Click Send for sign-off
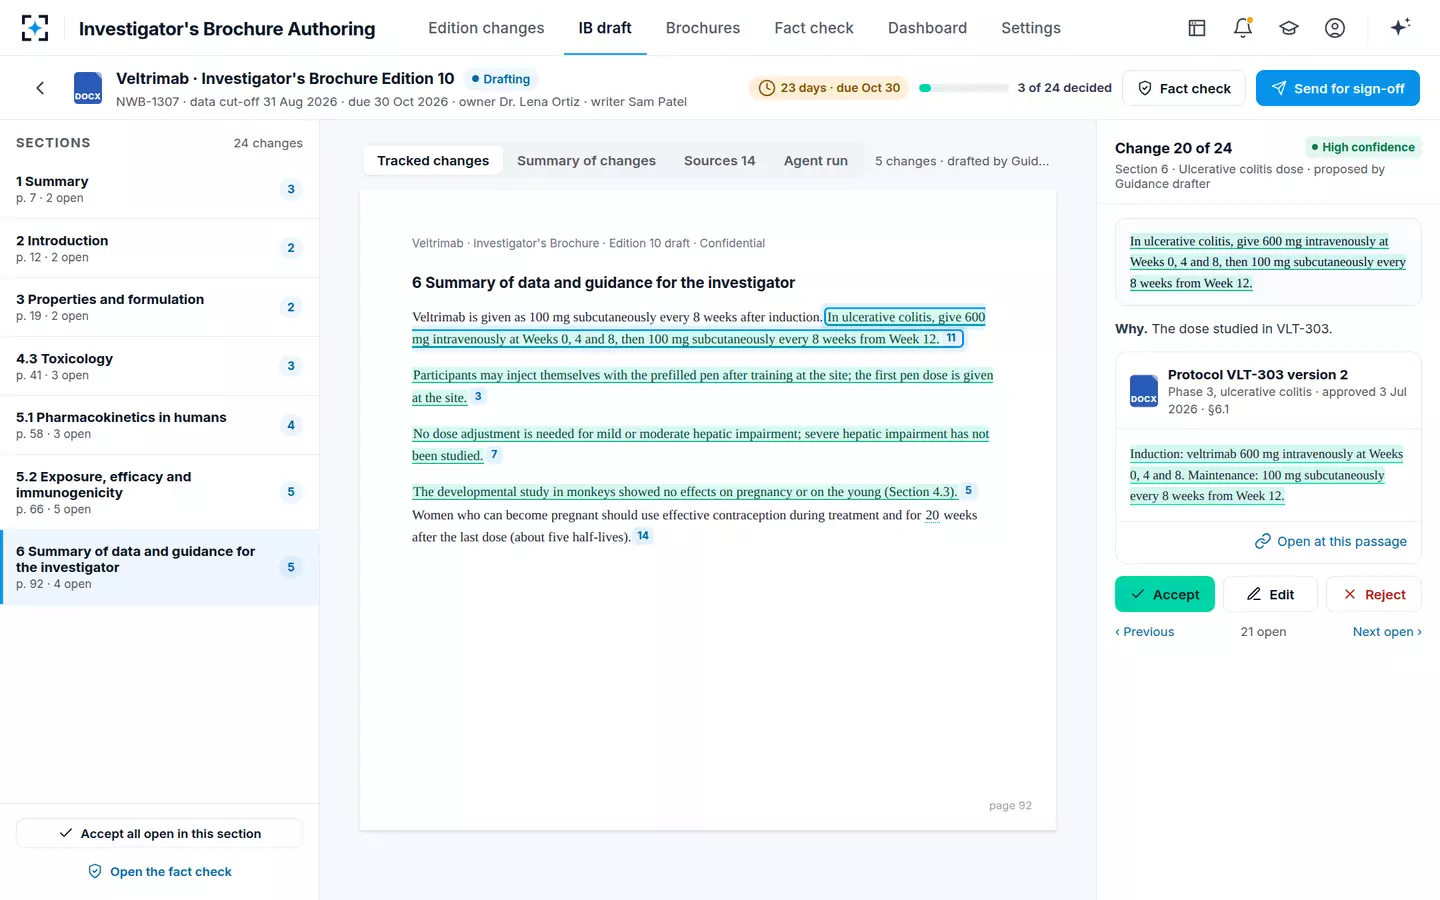1440x900 pixels. [x=1338, y=88]
